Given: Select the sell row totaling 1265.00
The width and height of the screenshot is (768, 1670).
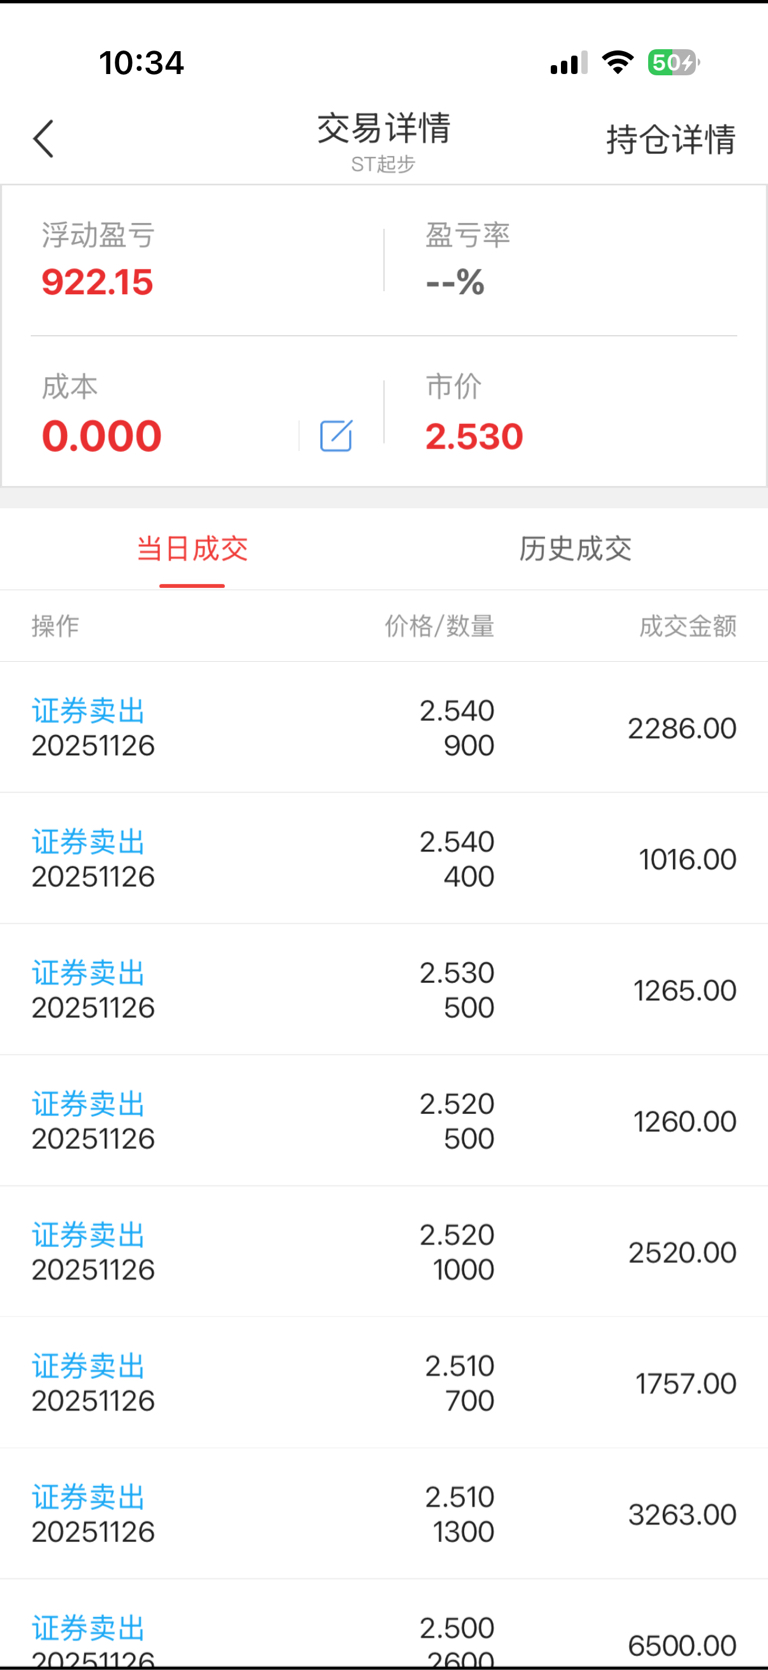Looking at the screenshot, I should (x=384, y=990).
